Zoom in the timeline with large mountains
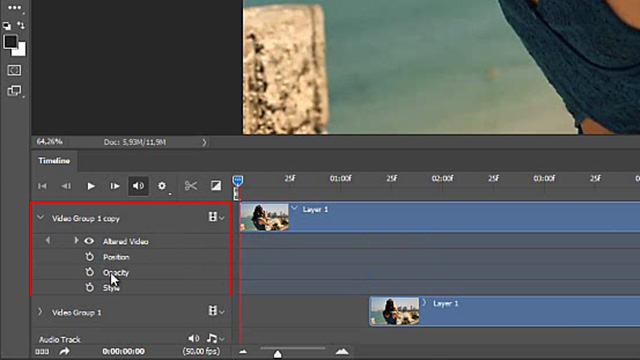The height and width of the screenshot is (360, 640). click(x=342, y=351)
